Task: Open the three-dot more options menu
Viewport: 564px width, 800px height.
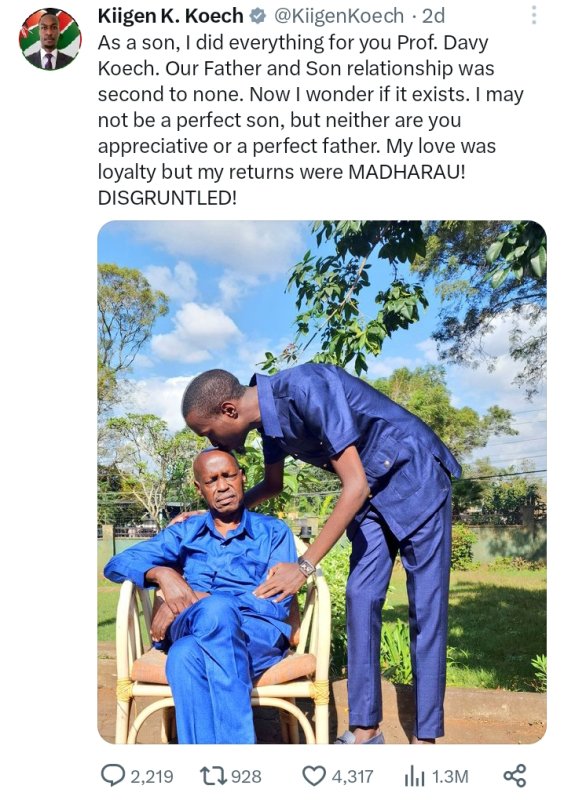Action: [x=534, y=15]
